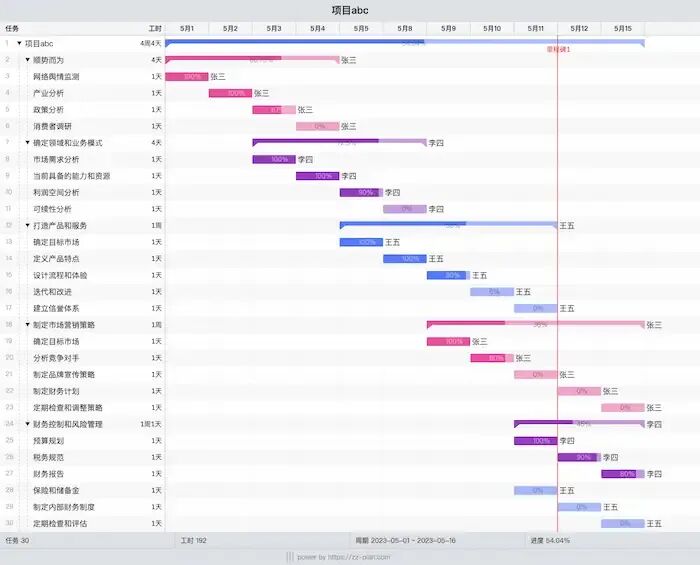Collapse the 项目abc root task

click(x=19, y=43)
